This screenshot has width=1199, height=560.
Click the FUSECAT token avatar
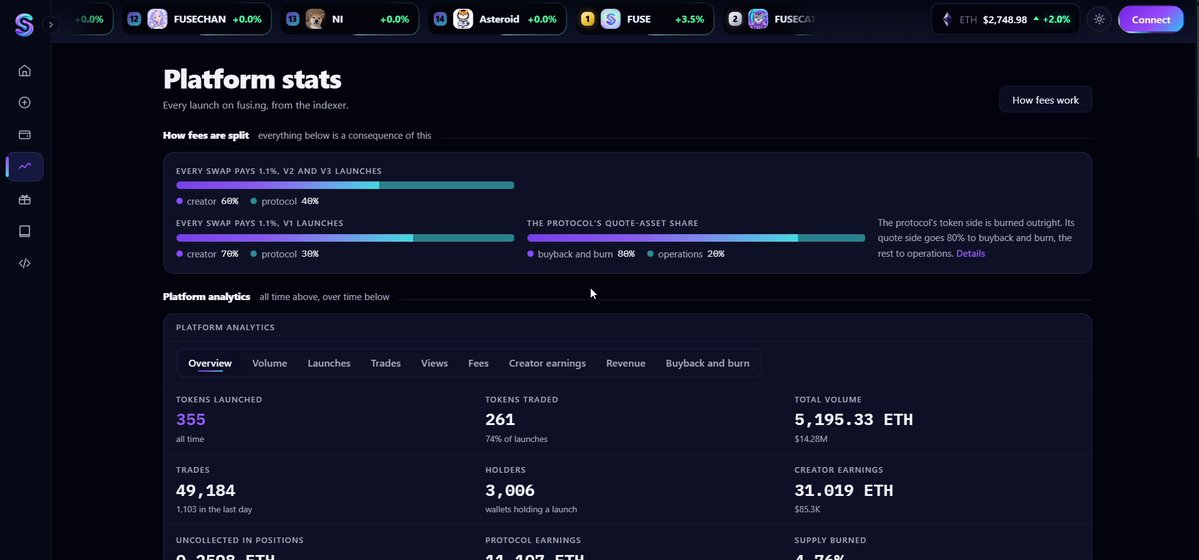coord(758,19)
